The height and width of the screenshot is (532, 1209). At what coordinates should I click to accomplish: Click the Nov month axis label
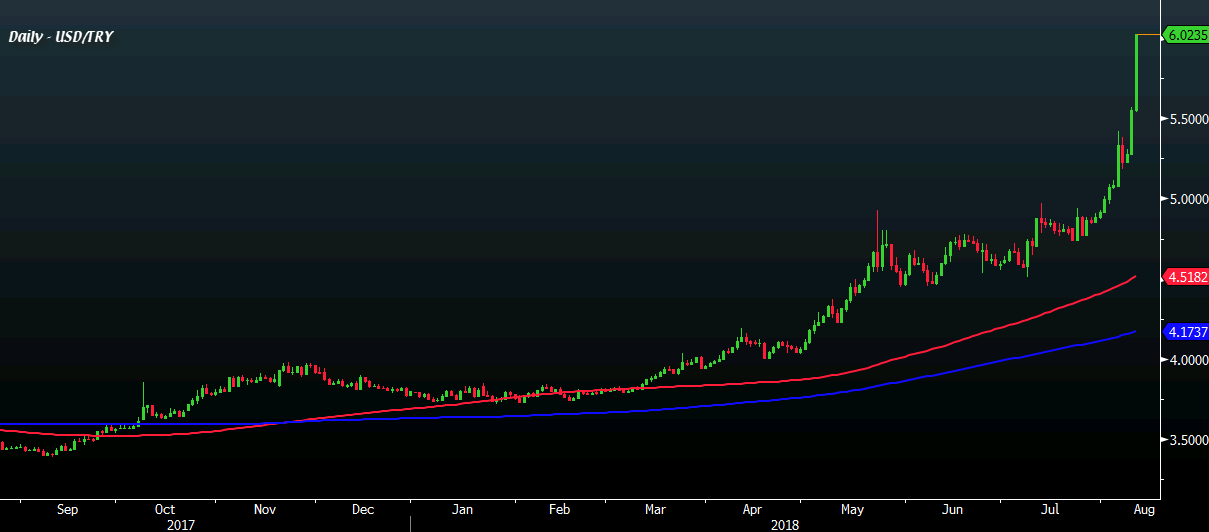pyautogui.click(x=264, y=510)
